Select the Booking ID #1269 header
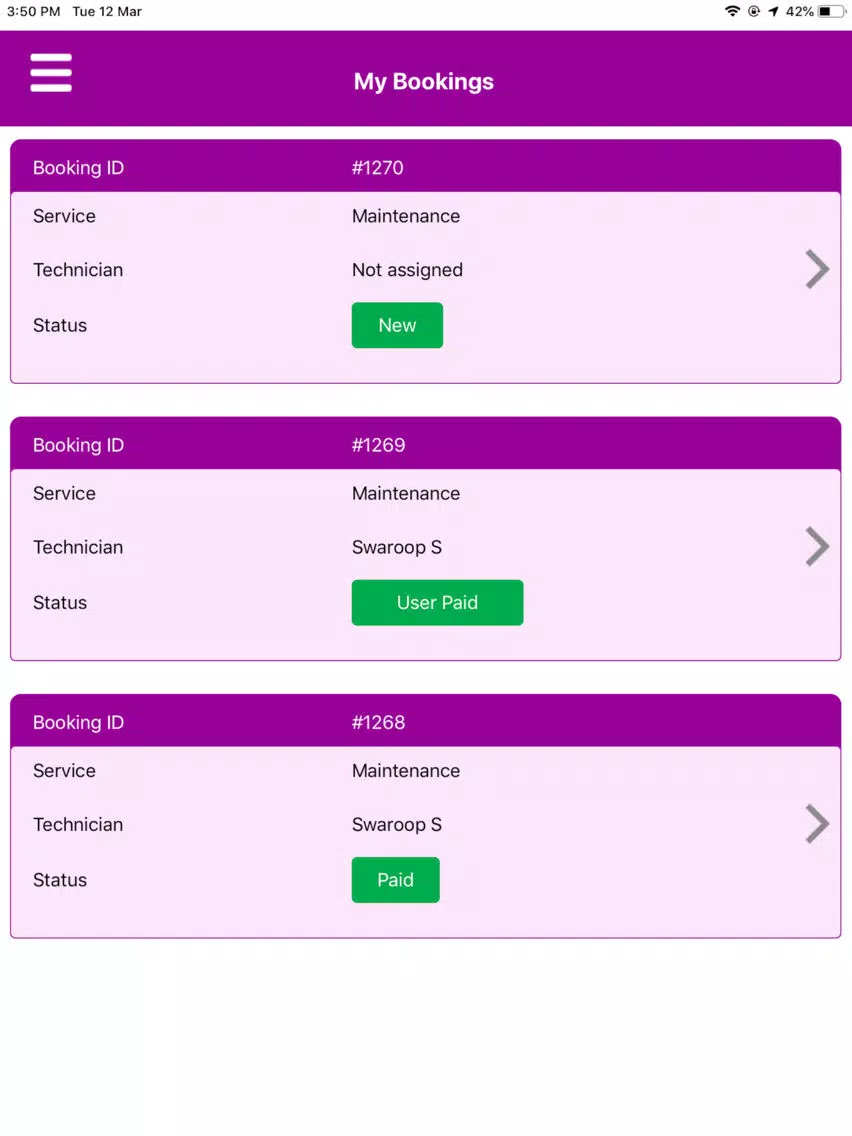The height and width of the screenshot is (1136, 852). [425, 444]
